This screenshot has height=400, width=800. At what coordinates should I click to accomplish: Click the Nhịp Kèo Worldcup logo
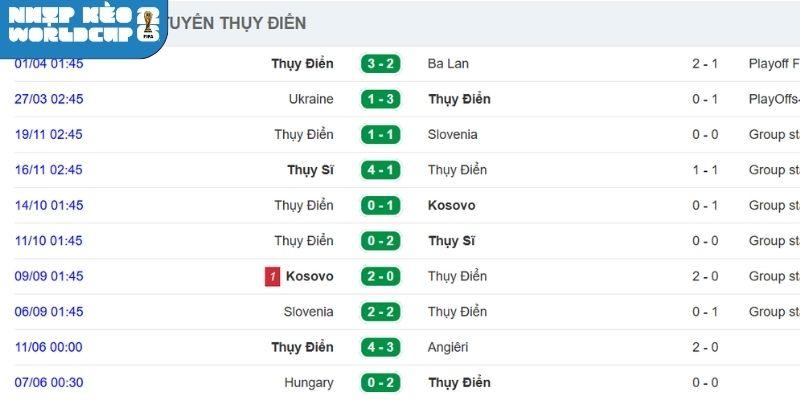point(82,26)
